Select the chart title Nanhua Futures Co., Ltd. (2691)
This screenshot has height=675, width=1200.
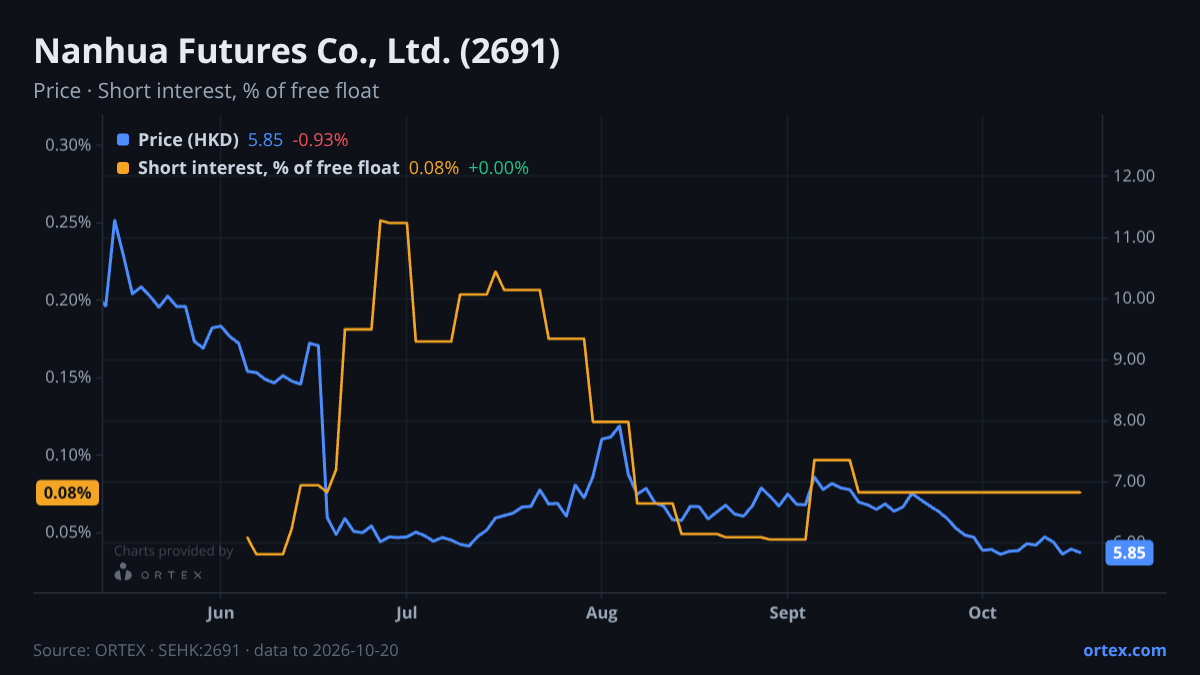coord(296,52)
